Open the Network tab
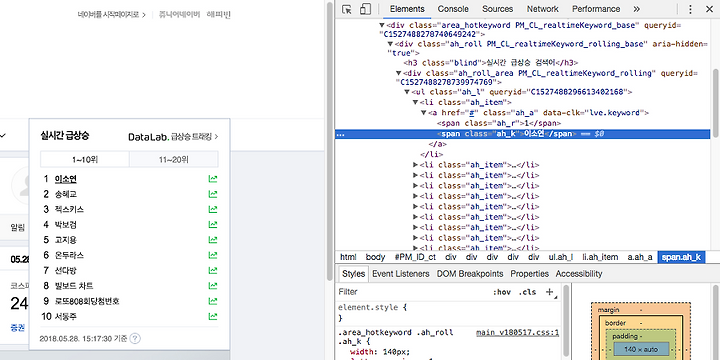720x360 pixels. (542, 9)
